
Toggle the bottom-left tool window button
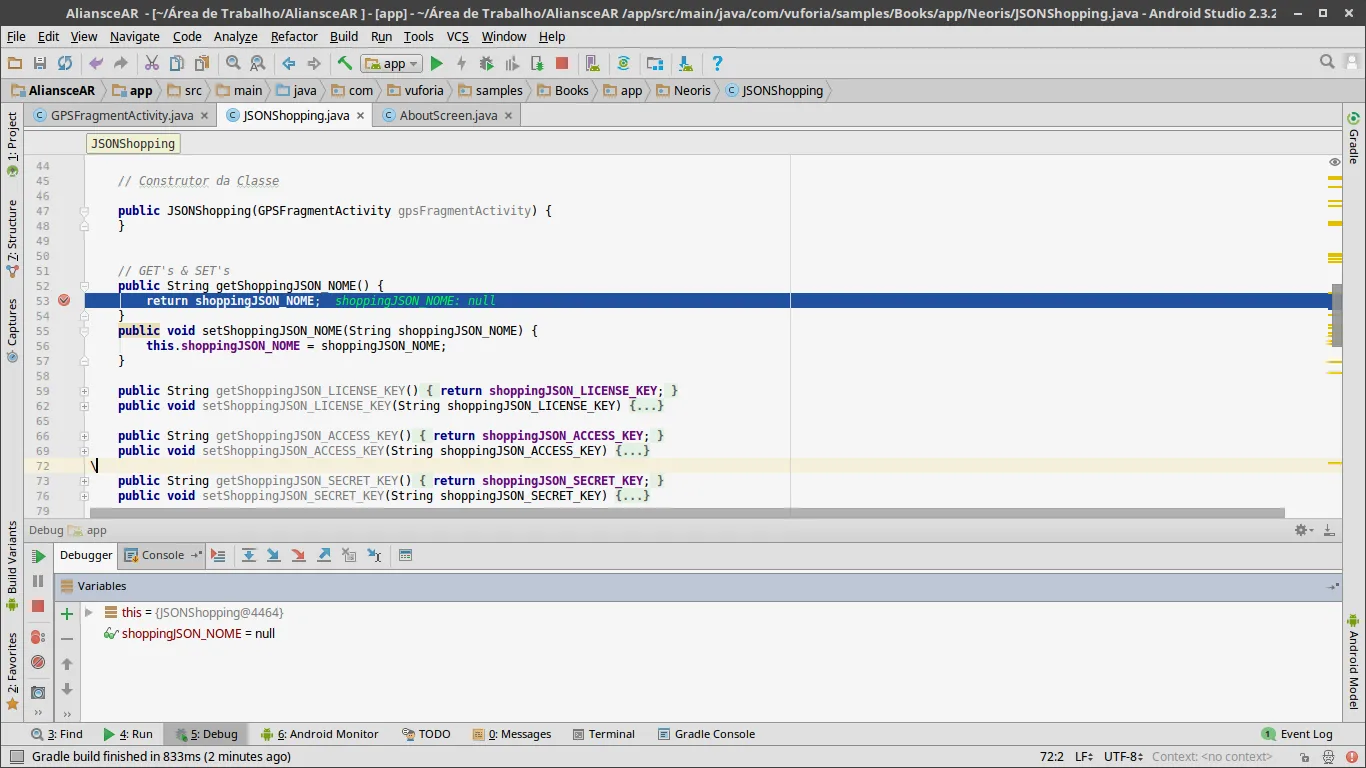click(x=15, y=757)
